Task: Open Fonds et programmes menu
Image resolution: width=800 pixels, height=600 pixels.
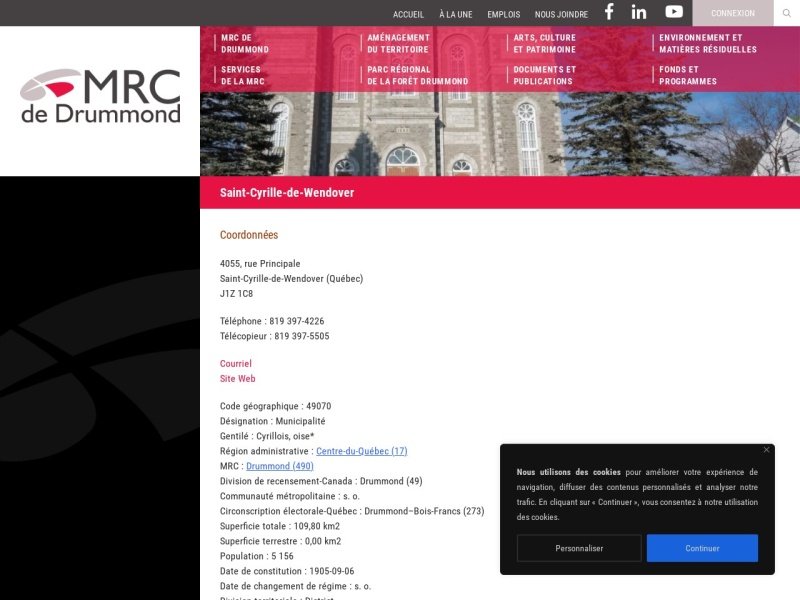Action: point(688,75)
